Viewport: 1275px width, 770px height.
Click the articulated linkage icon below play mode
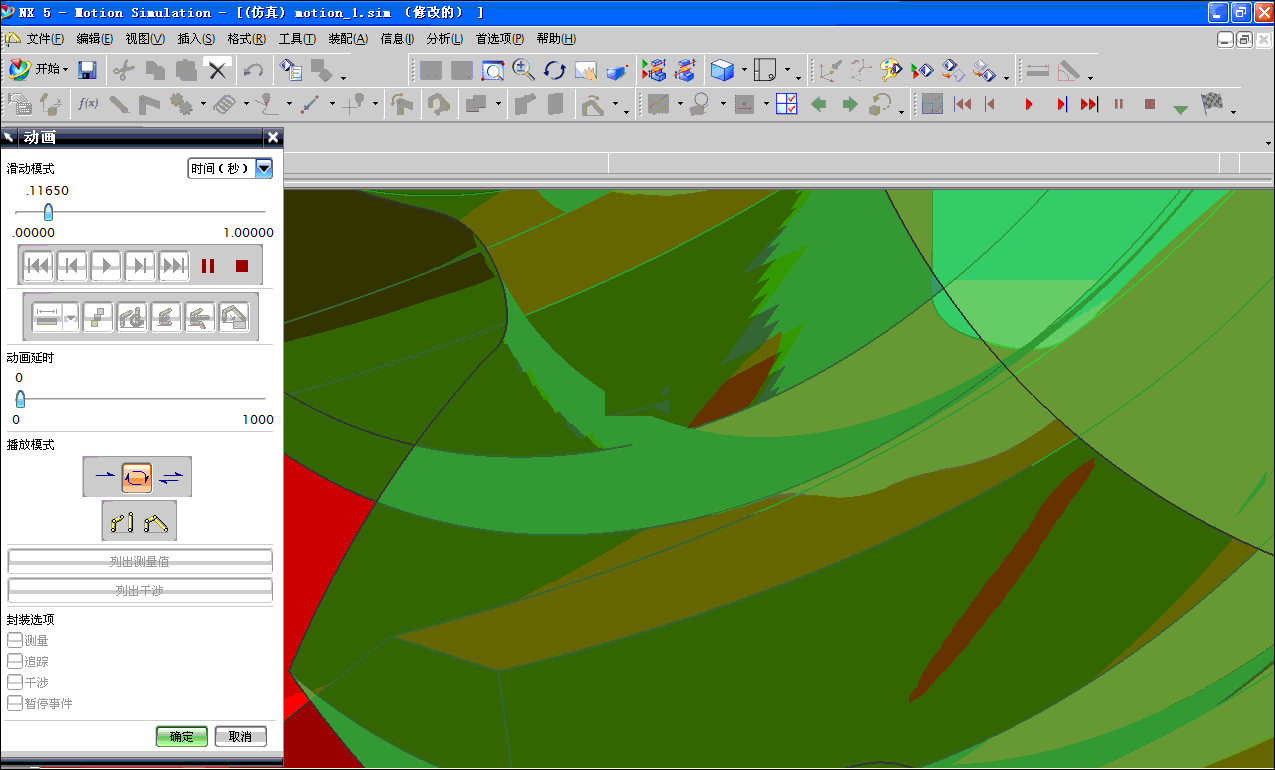tap(155, 521)
